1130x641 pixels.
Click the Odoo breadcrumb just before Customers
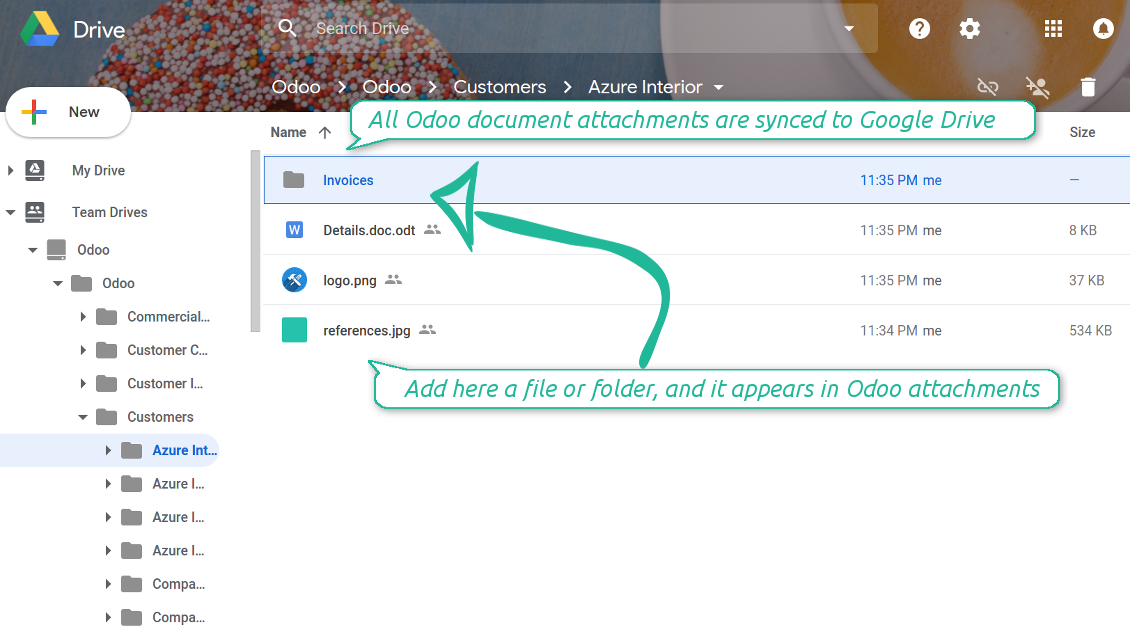click(387, 87)
